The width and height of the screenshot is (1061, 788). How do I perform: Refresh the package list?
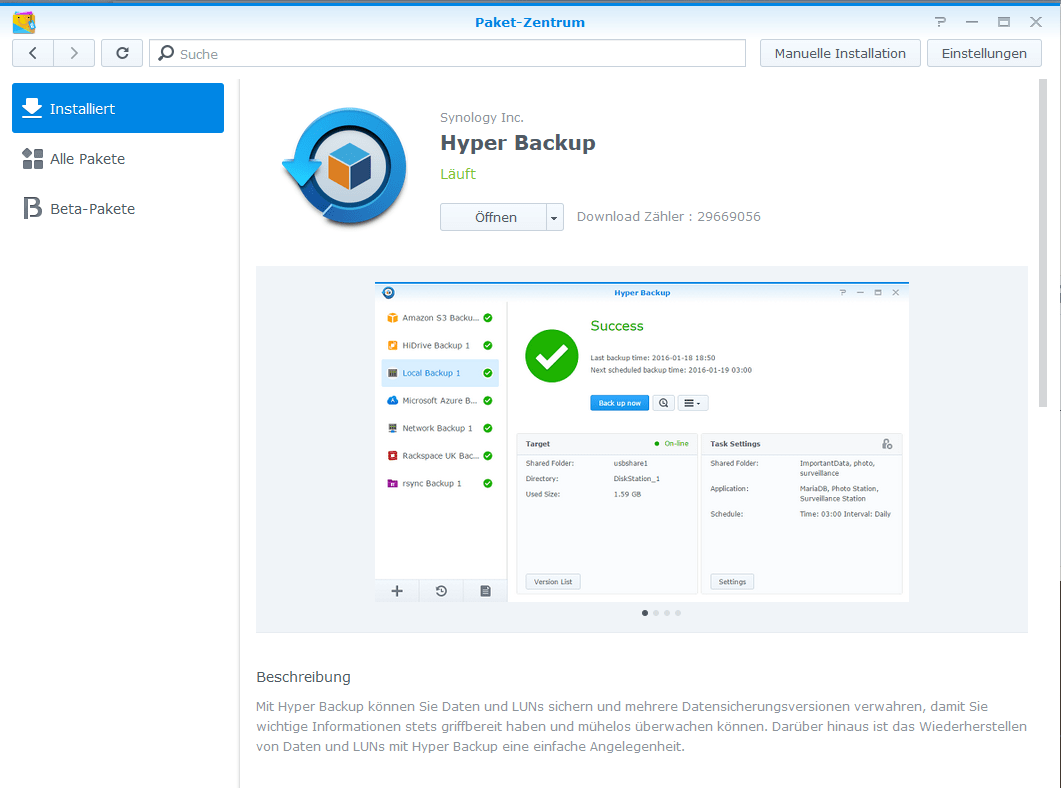point(121,52)
